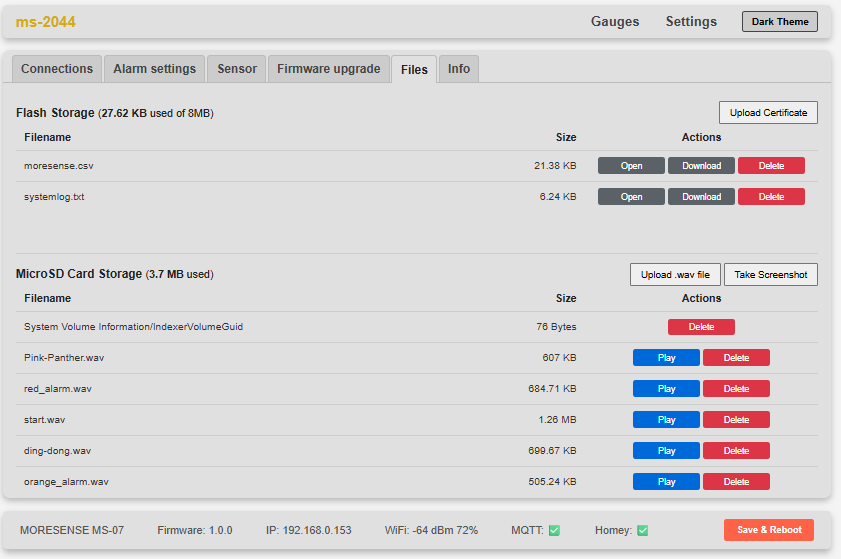
Task: Download the systemlog.txt file
Action: pos(701,197)
